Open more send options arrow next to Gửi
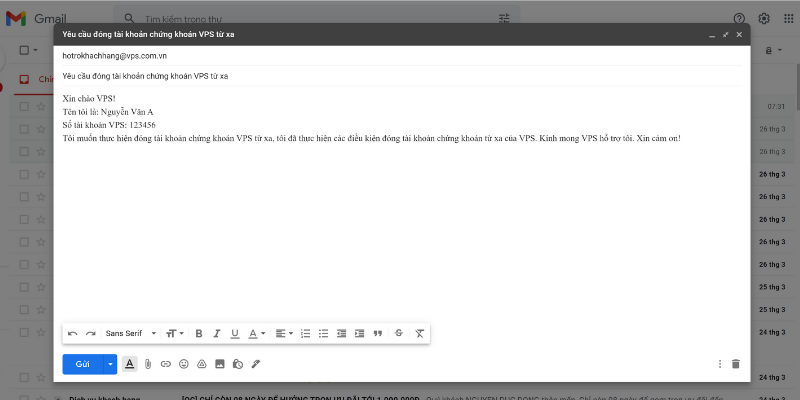800x400 pixels. tap(110, 364)
